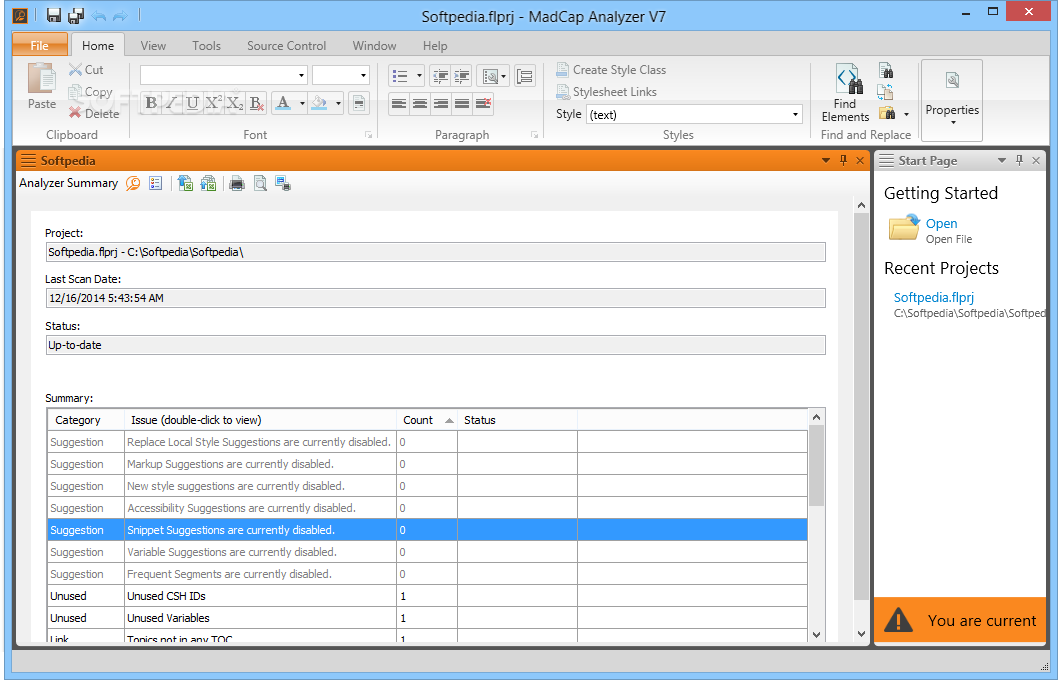
Task: Click the pages-with-arrows icon under Find
Action: point(886,92)
